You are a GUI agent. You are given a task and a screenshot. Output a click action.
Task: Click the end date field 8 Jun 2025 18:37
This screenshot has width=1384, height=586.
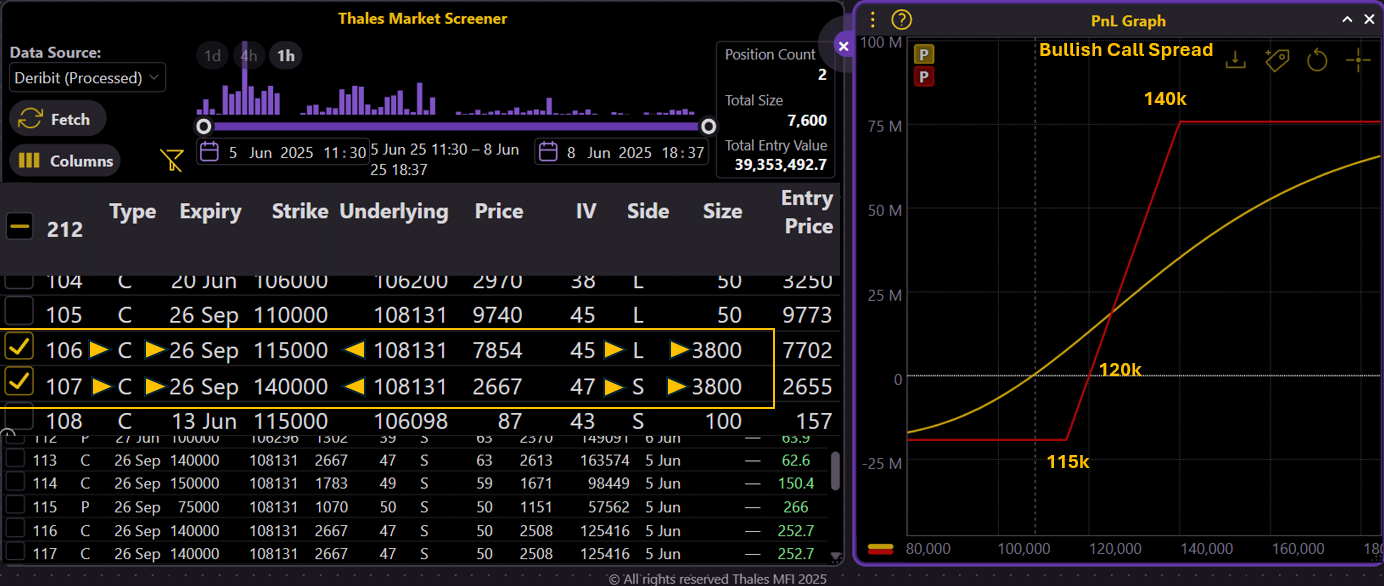click(621, 152)
